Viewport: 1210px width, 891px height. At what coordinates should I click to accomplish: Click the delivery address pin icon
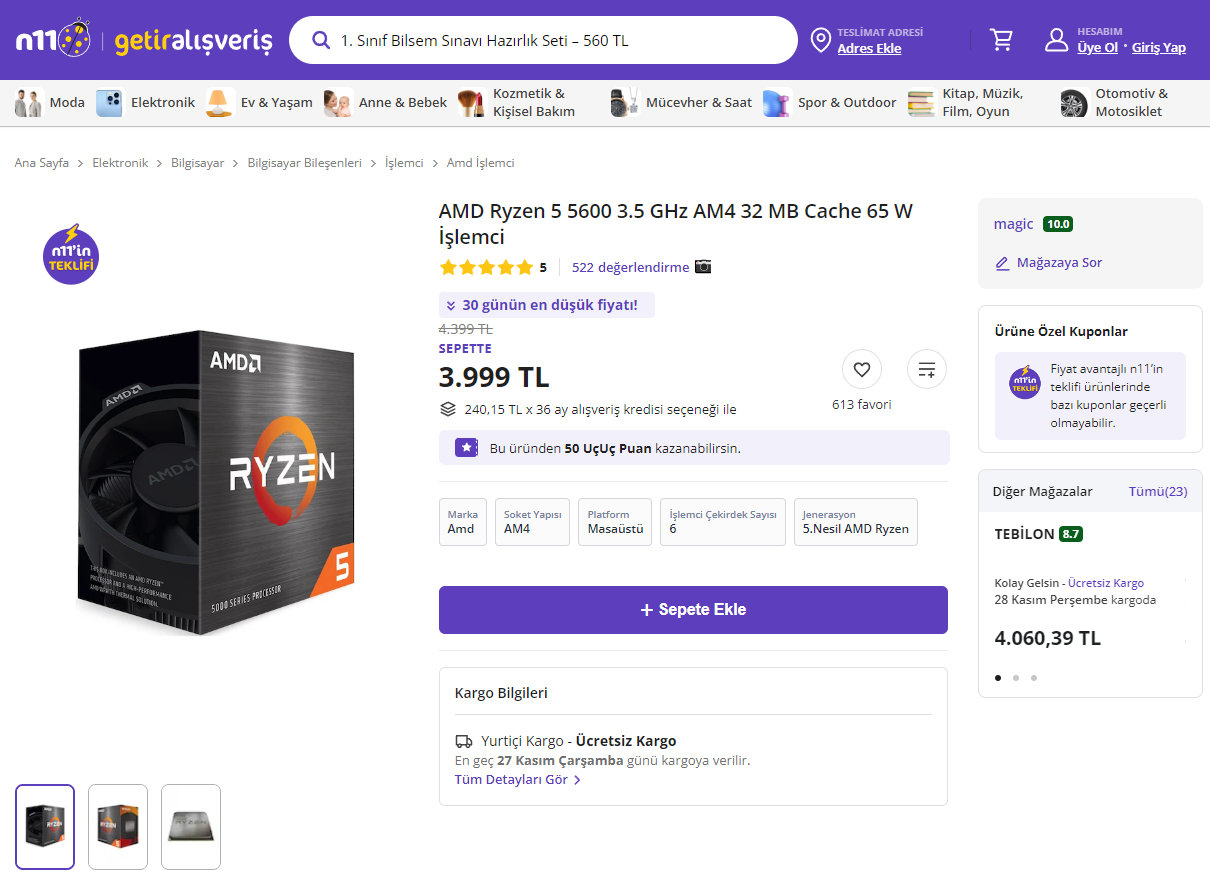click(x=820, y=40)
